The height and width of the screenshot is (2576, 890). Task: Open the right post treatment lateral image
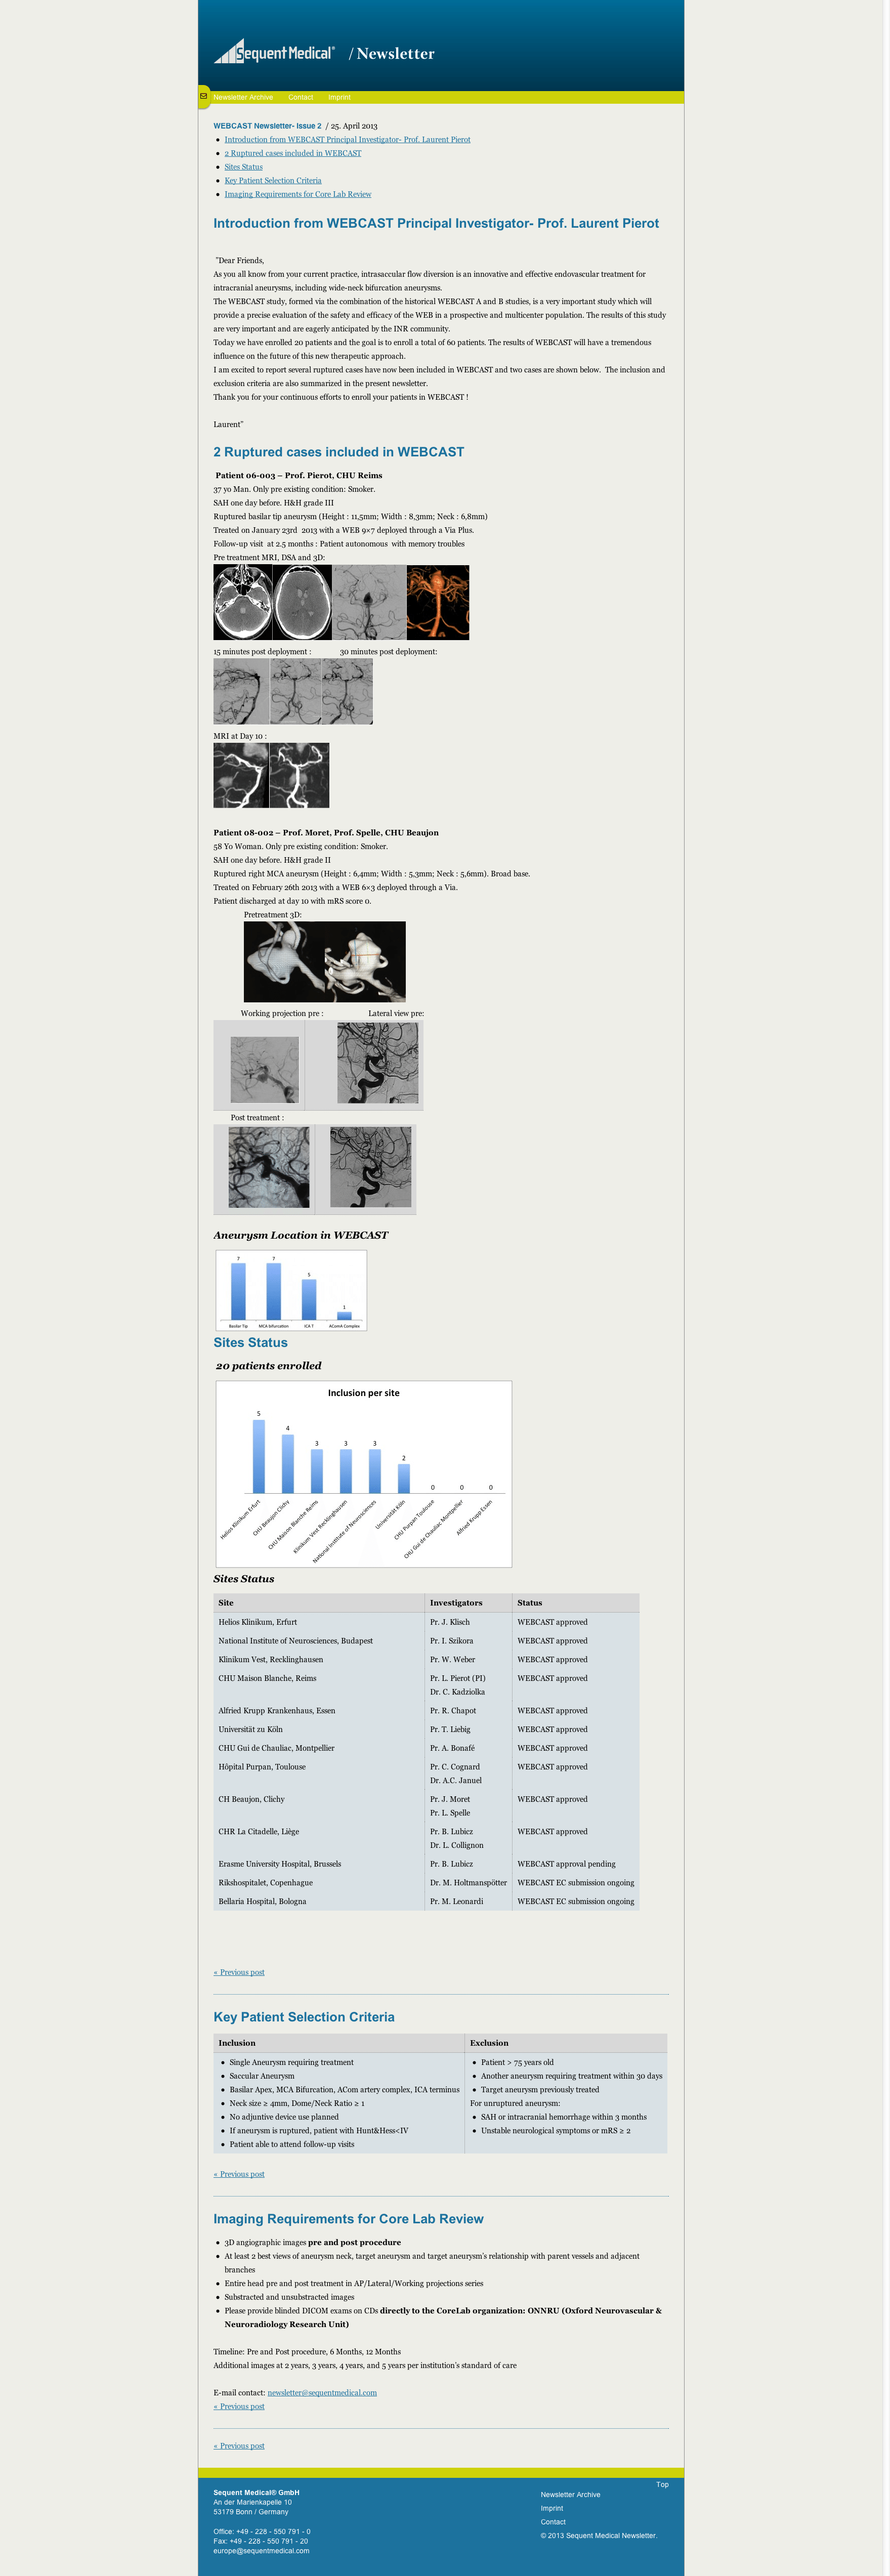371,1167
